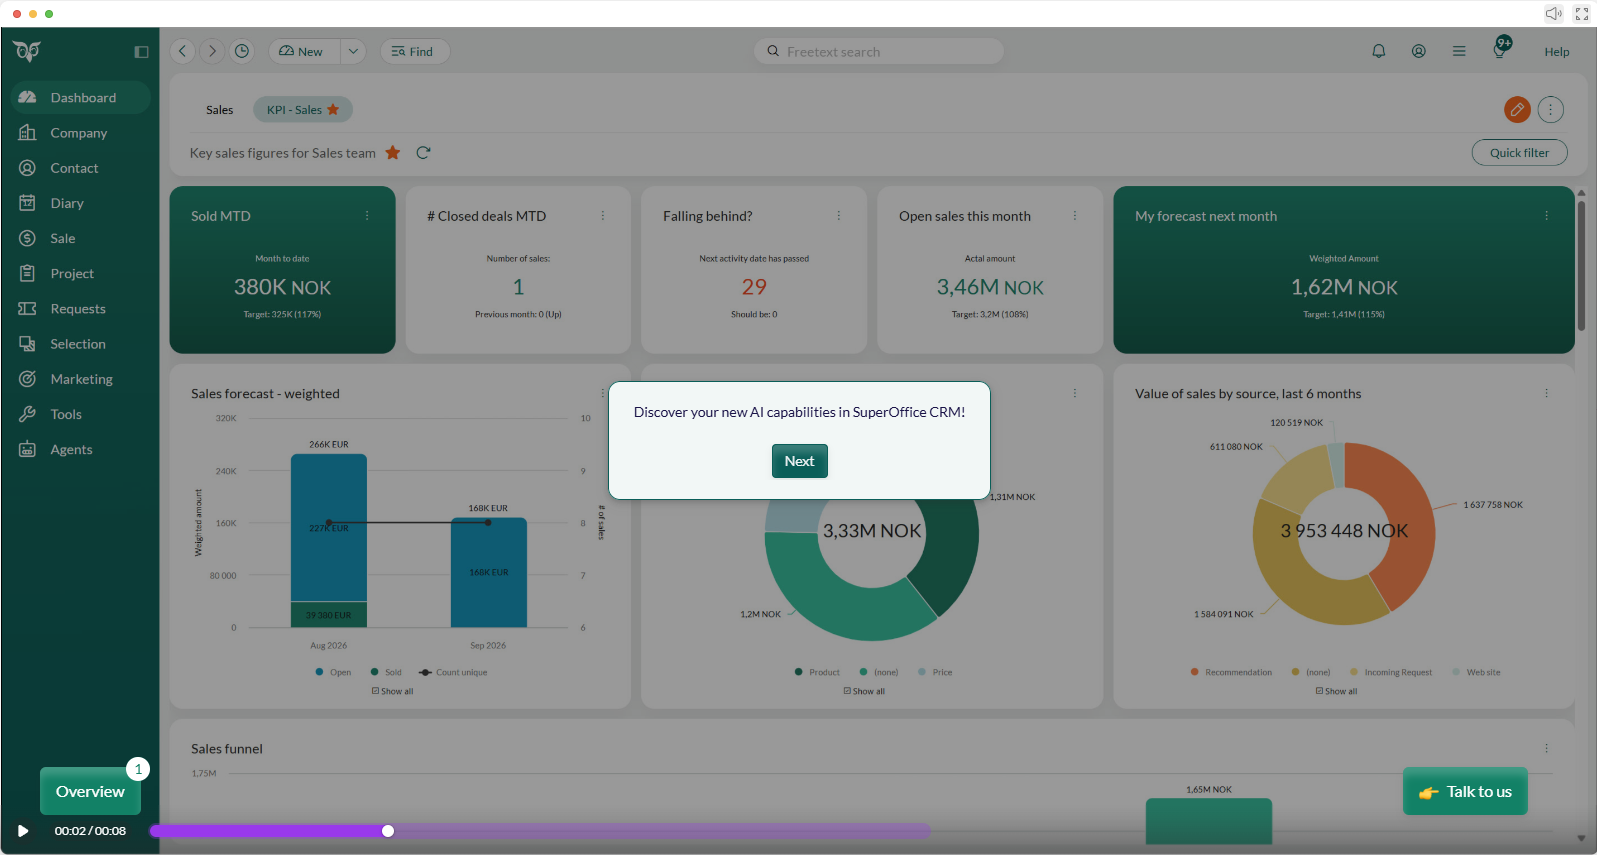This screenshot has height=855, width=1597.
Task: Click the purple video progress bar
Action: click(x=540, y=831)
